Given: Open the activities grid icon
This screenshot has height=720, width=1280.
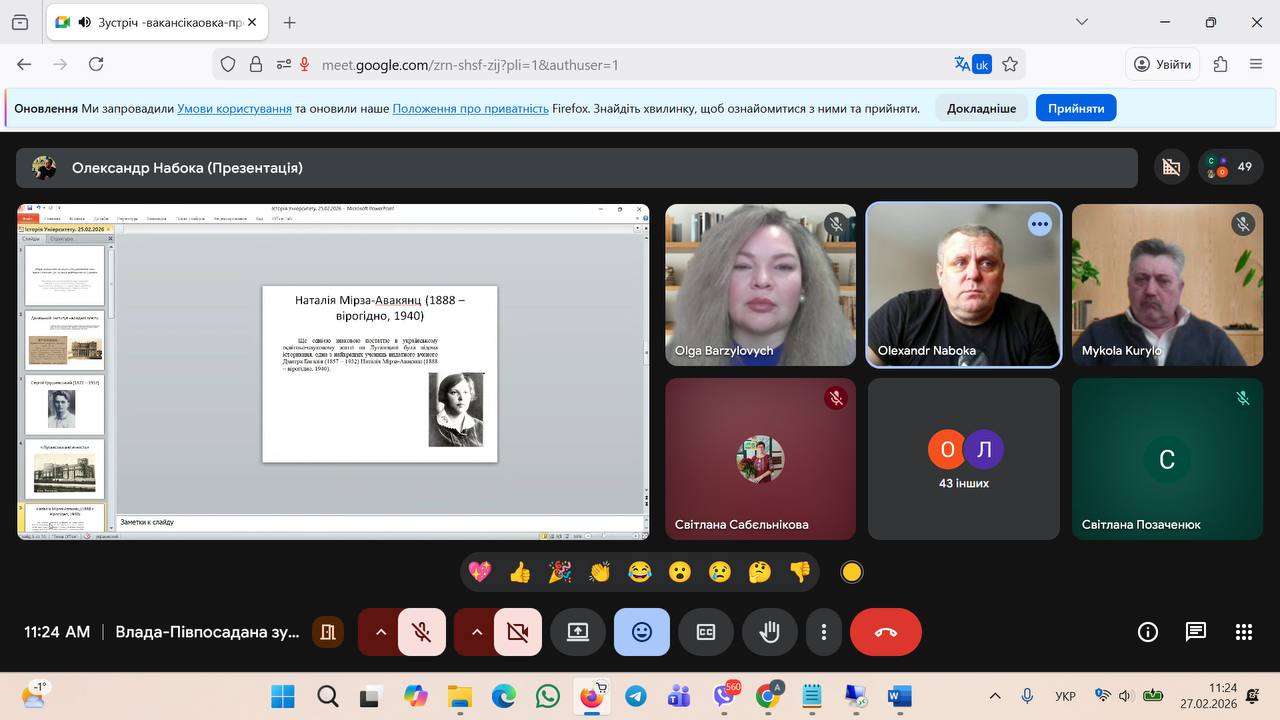Looking at the screenshot, I should tap(1243, 632).
